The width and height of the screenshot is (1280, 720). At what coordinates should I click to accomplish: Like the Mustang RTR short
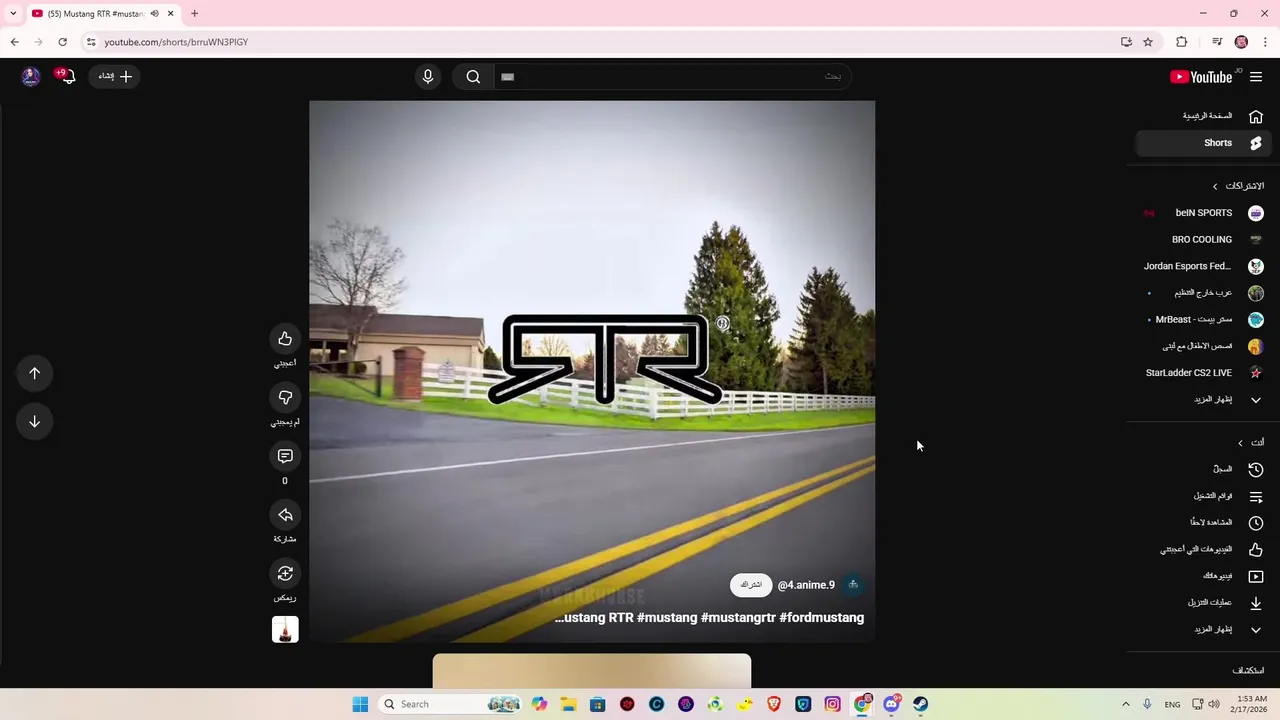tap(285, 339)
